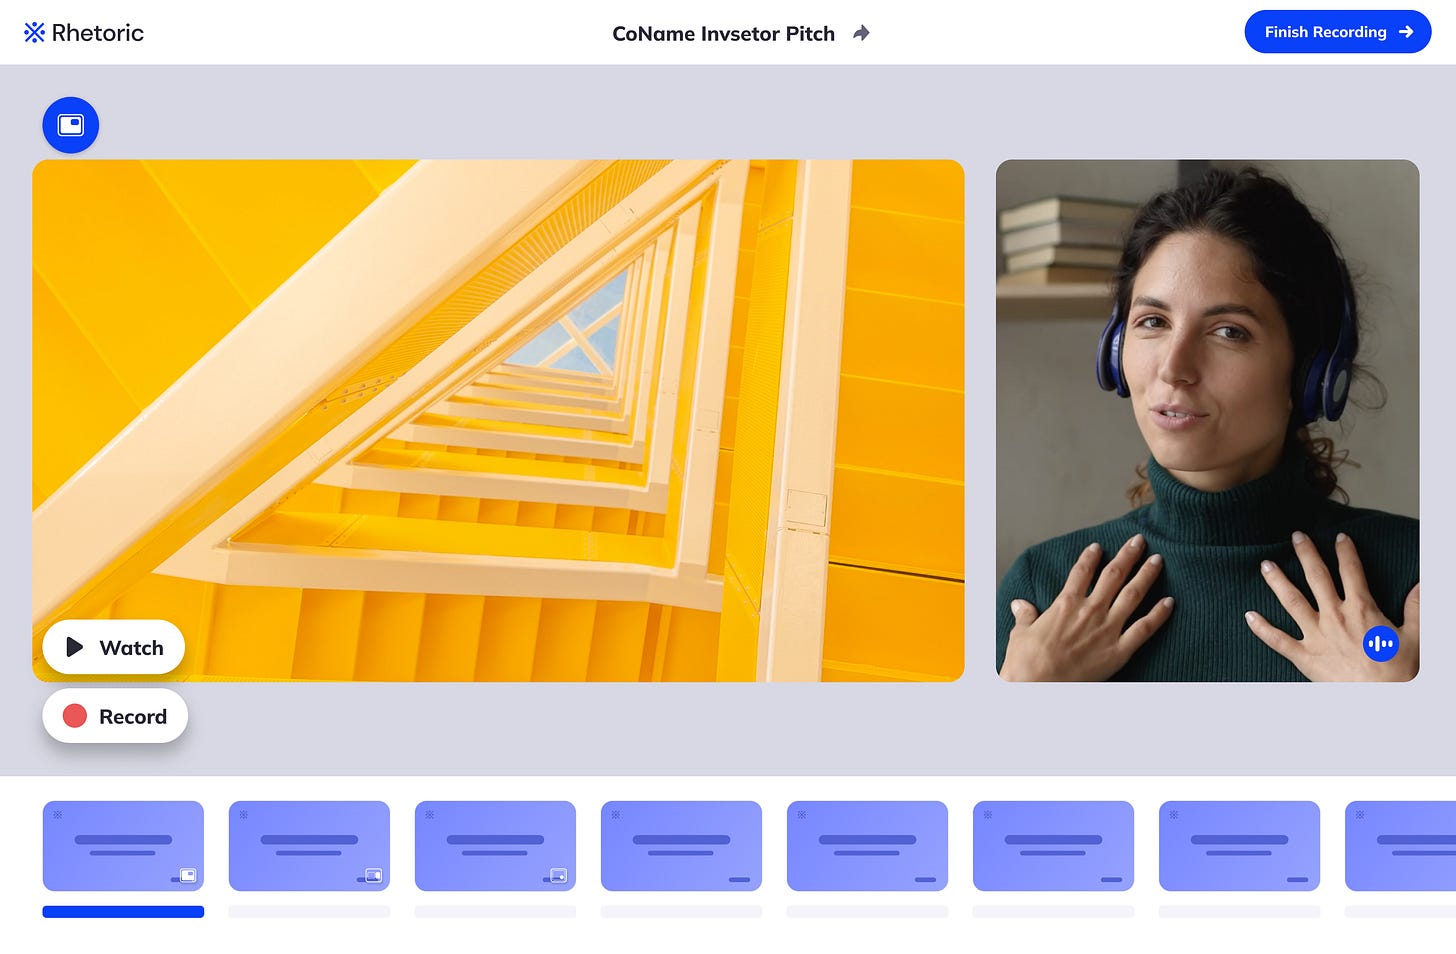This screenshot has height=954, width=1456.
Task: Click the progress bar under the second slide
Action: pos(309,912)
